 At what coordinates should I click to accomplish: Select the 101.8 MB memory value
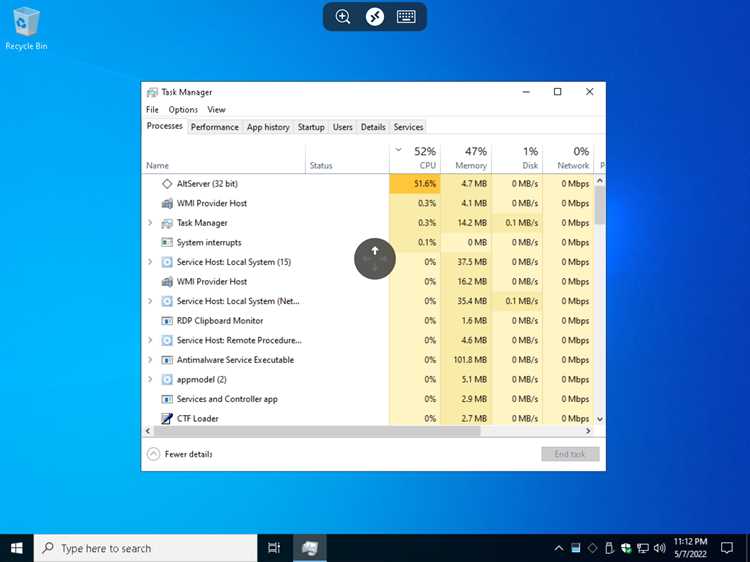(470, 360)
